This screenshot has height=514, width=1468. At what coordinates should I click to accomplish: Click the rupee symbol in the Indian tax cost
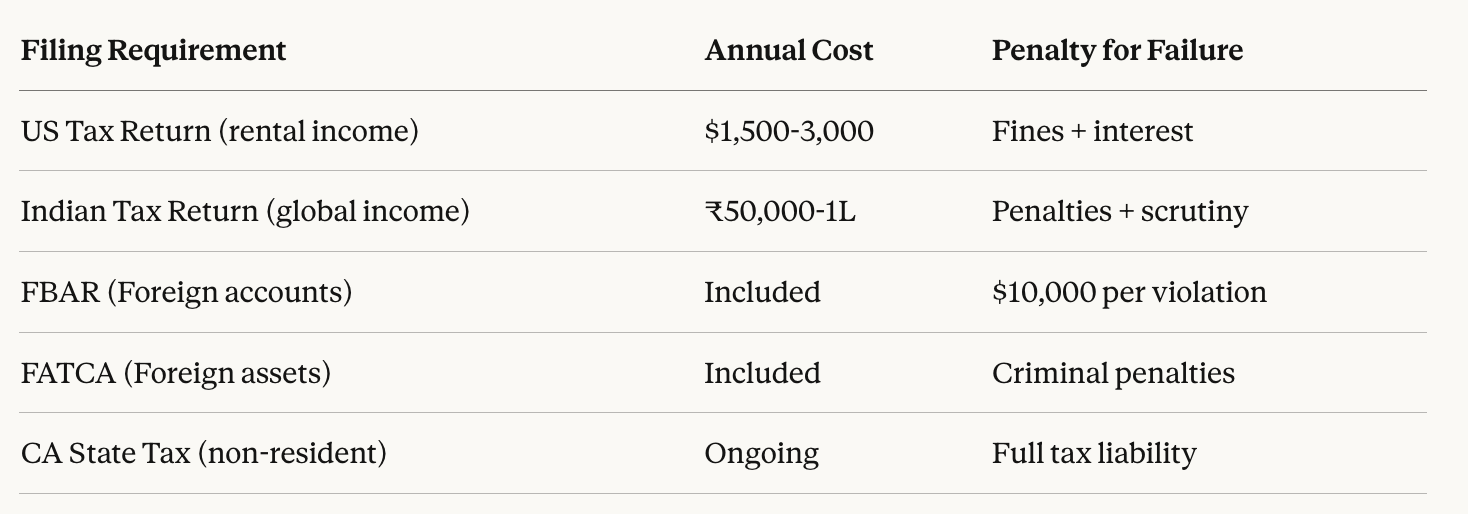point(713,212)
